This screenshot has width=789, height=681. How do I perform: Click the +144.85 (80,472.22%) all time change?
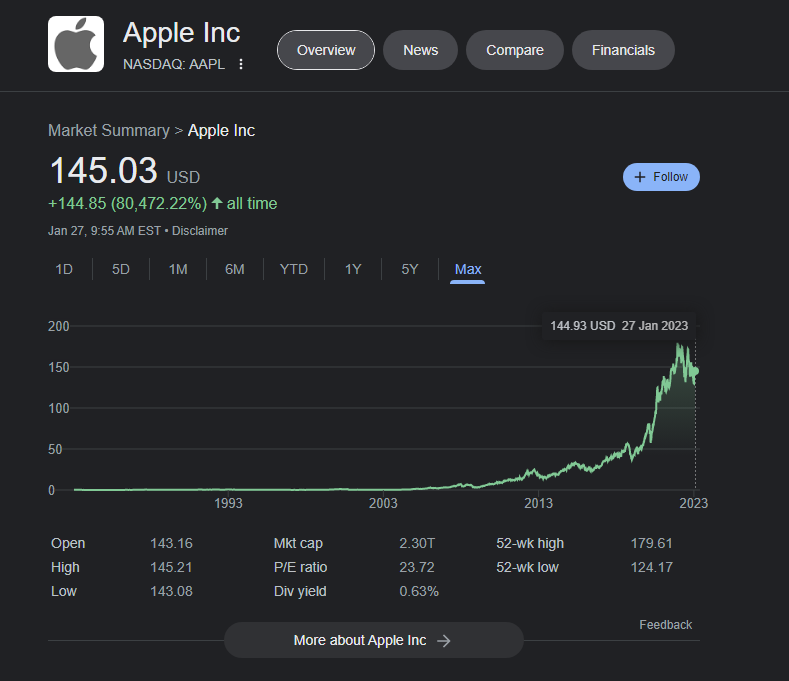[163, 203]
